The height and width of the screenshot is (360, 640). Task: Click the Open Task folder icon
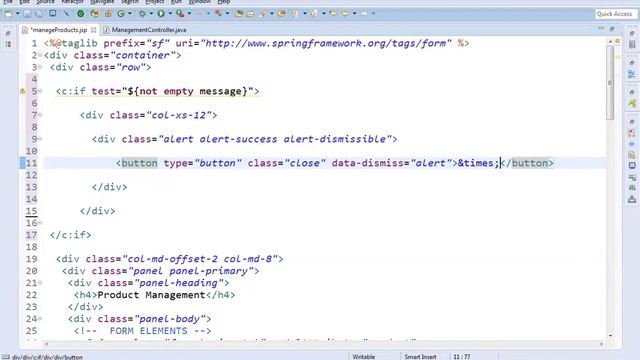tap(250, 14)
